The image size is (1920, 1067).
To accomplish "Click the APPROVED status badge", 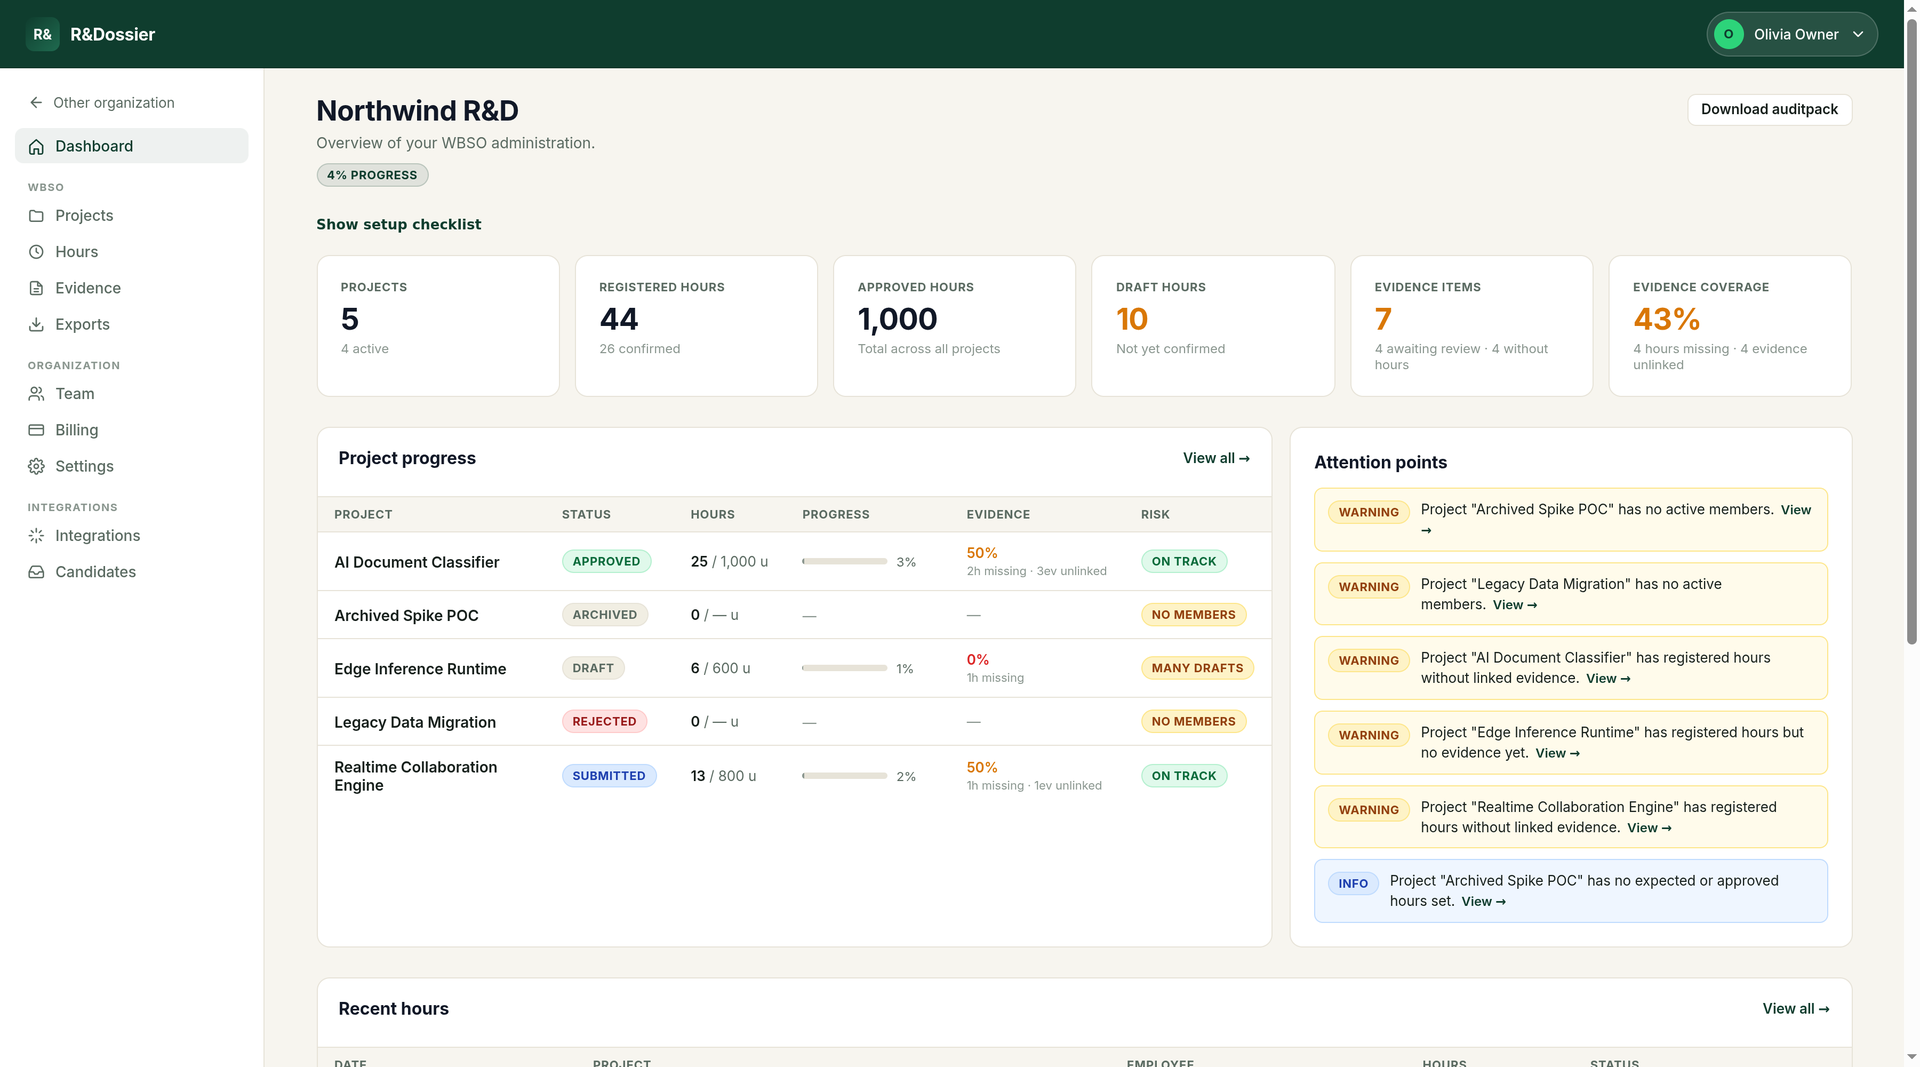I will pyautogui.click(x=606, y=562).
